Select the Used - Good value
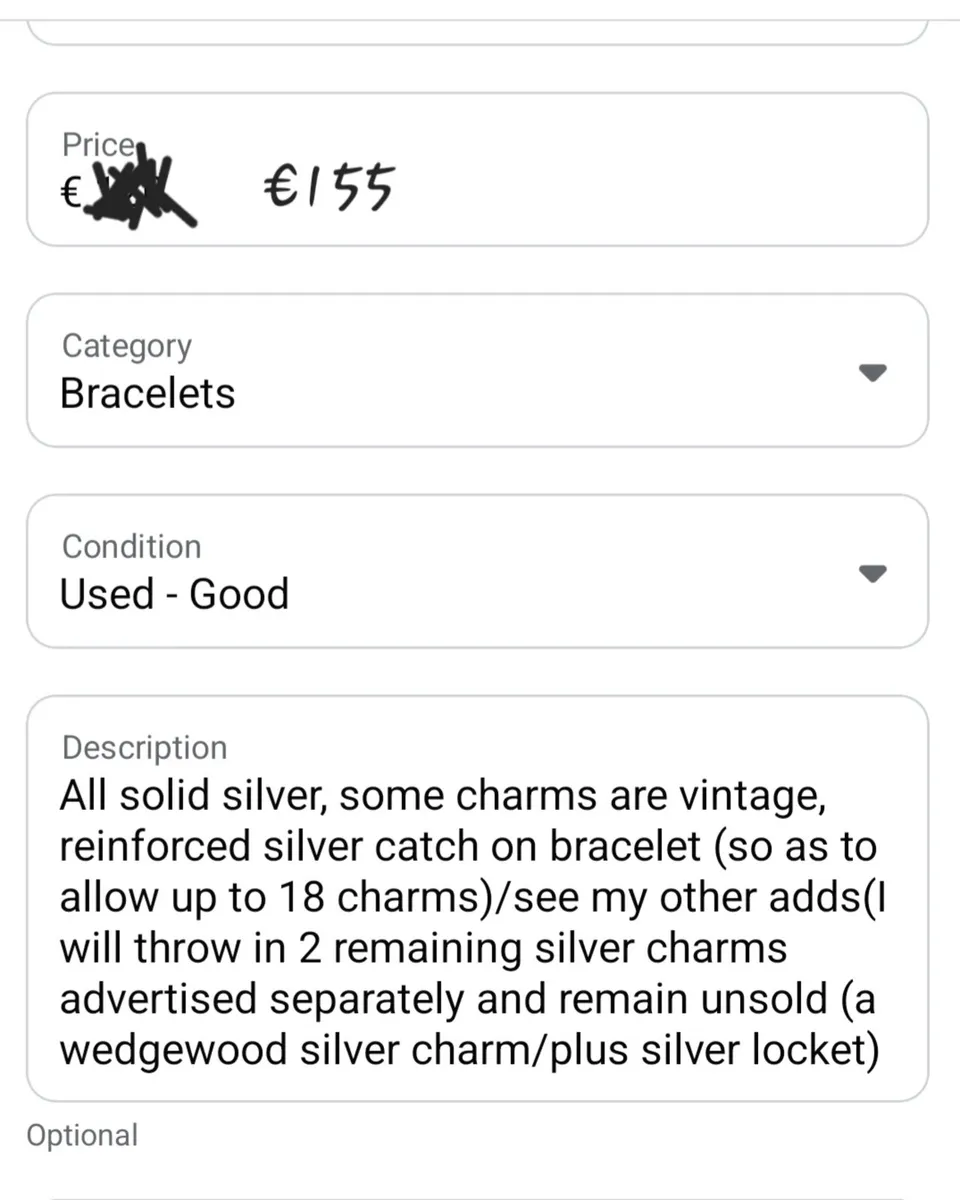The width and height of the screenshot is (960, 1200). tap(174, 594)
